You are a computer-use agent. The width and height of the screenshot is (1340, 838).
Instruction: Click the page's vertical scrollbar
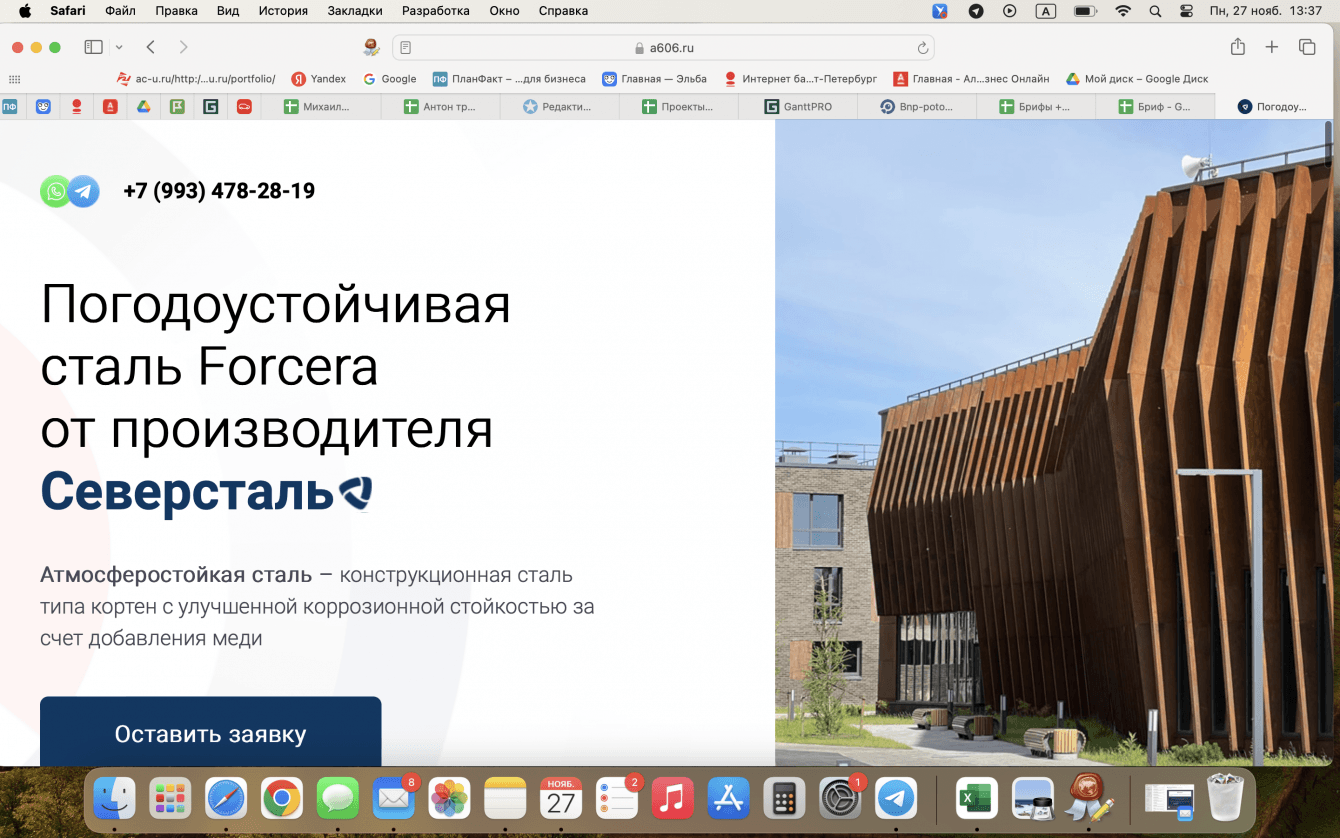(x=1329, y=145)
